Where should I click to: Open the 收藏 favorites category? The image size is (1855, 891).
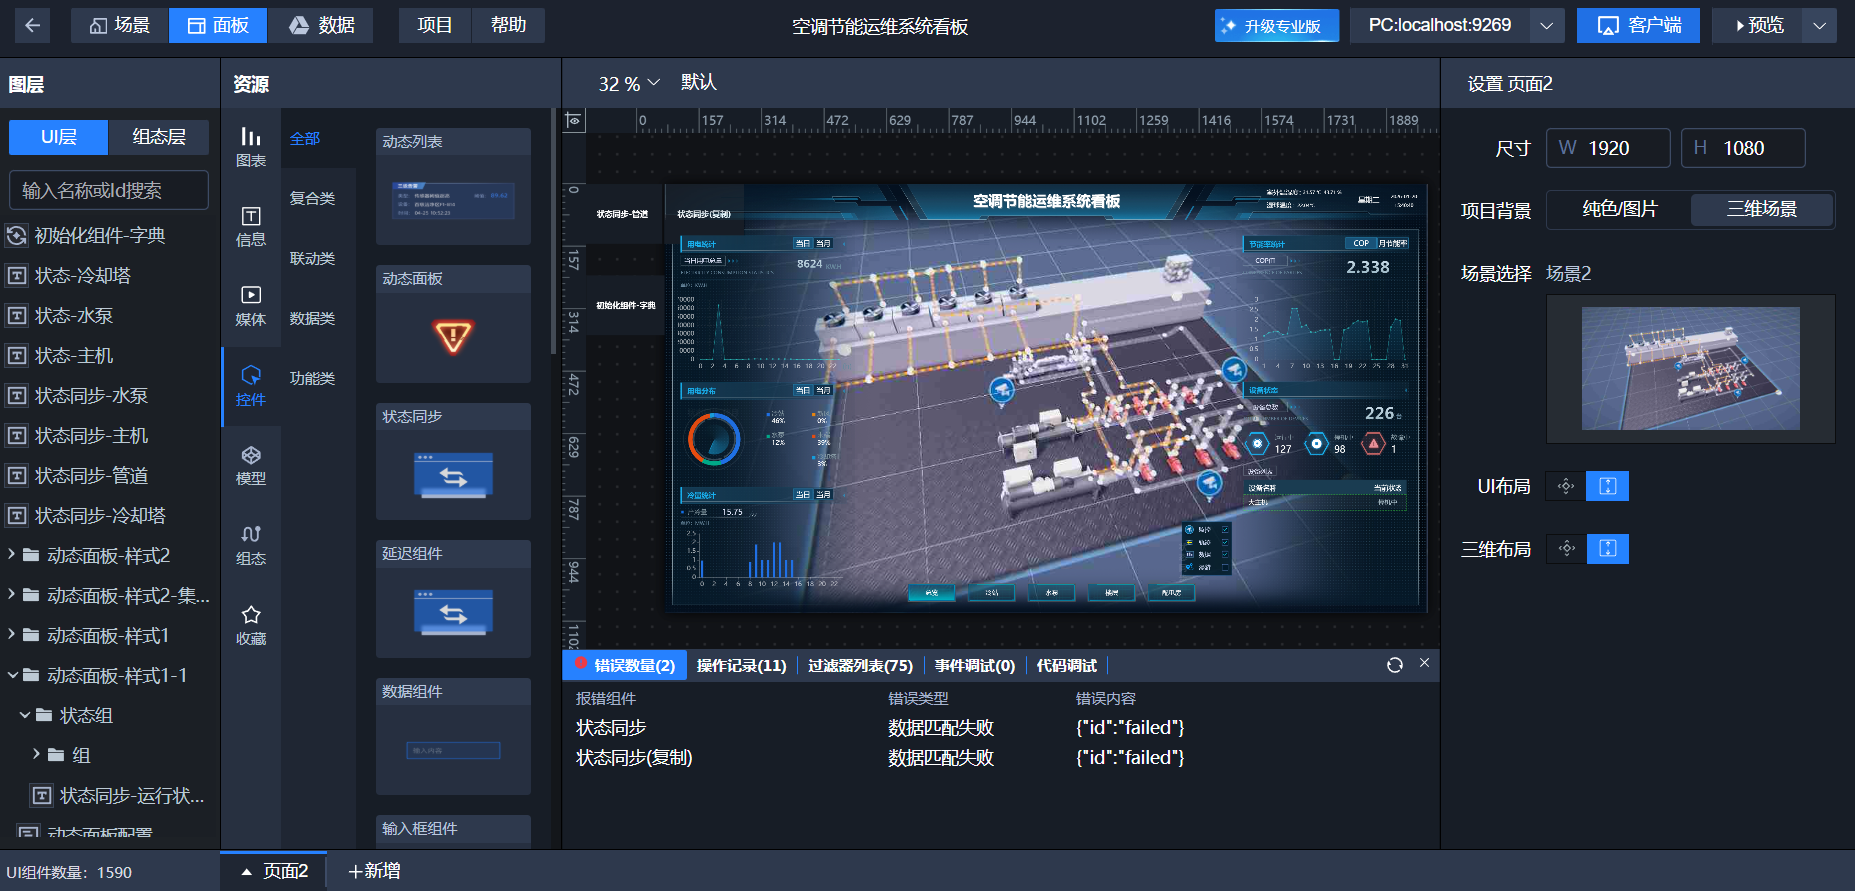coord(250,625)
